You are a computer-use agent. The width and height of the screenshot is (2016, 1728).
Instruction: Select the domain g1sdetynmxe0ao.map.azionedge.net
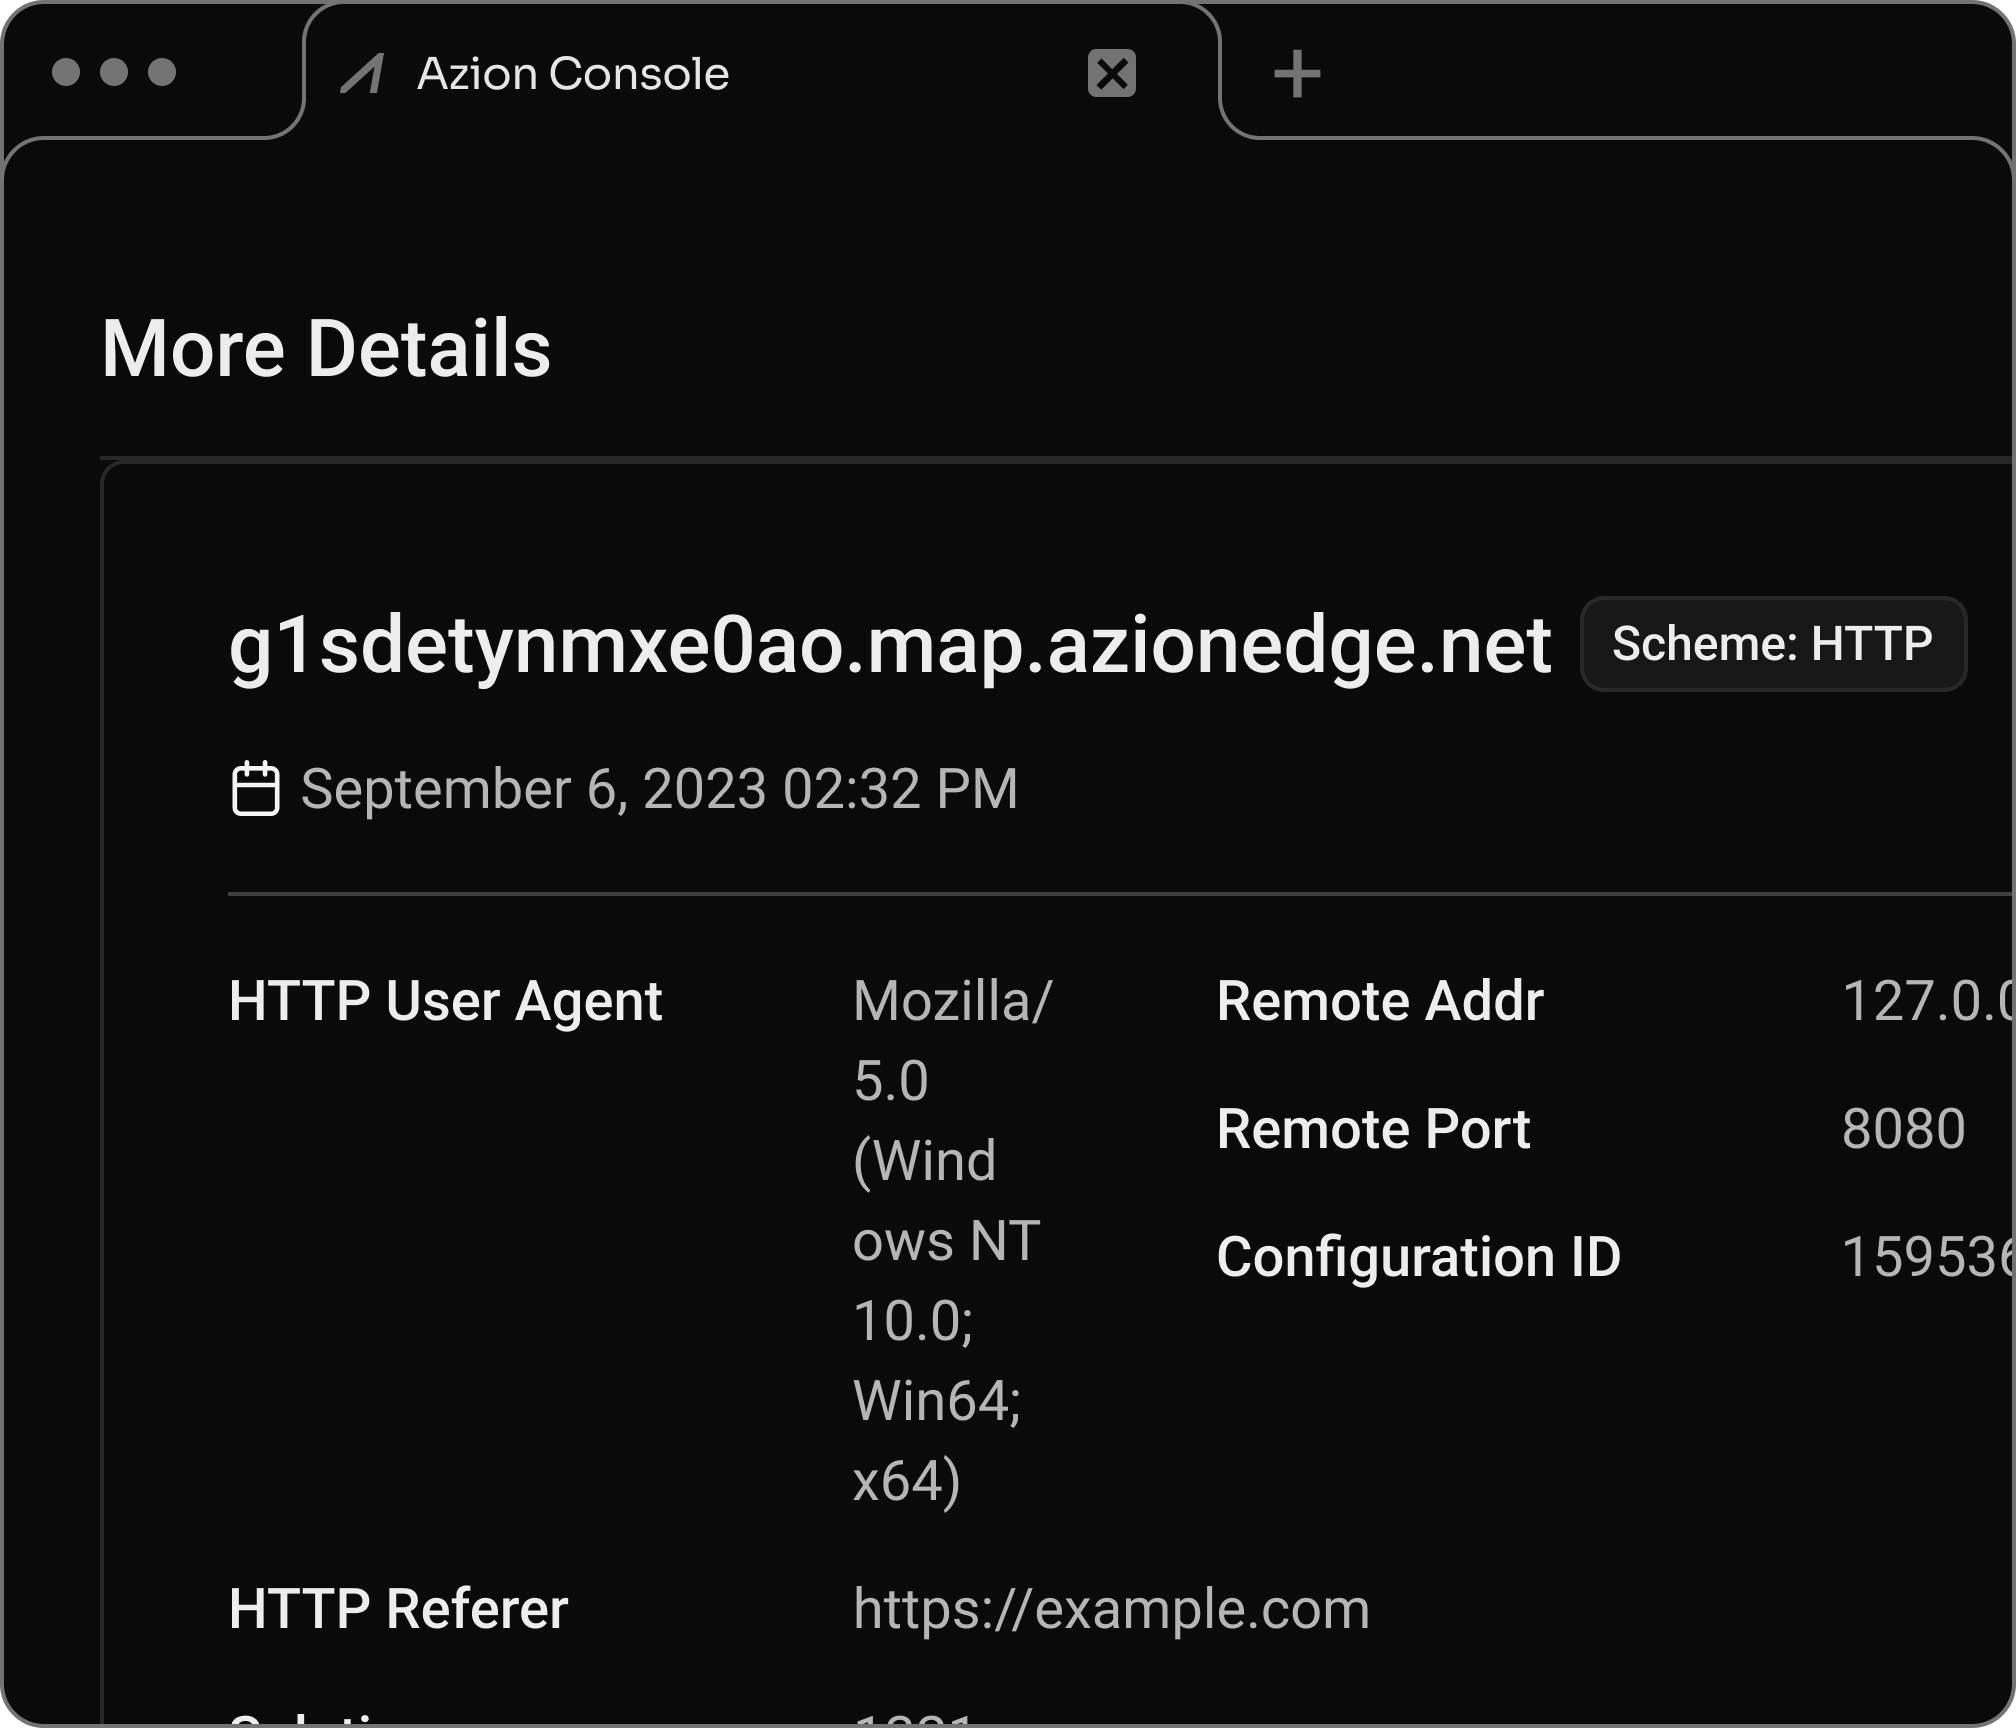(888, 646)
